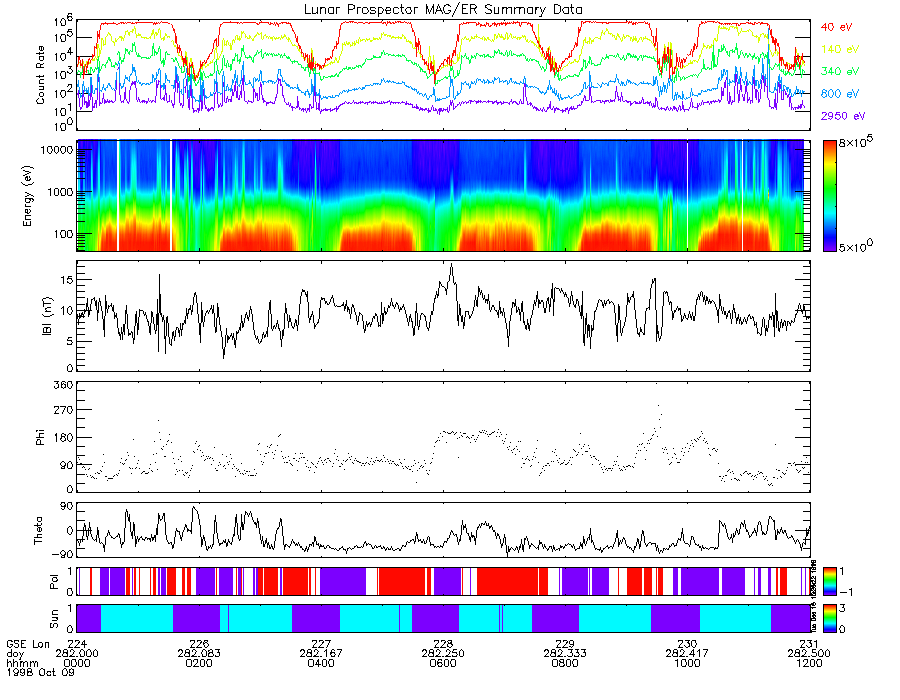Click the 'GSE Lon' row label
The height and width of the screenshot is (700, 900).
pos(28,644)
